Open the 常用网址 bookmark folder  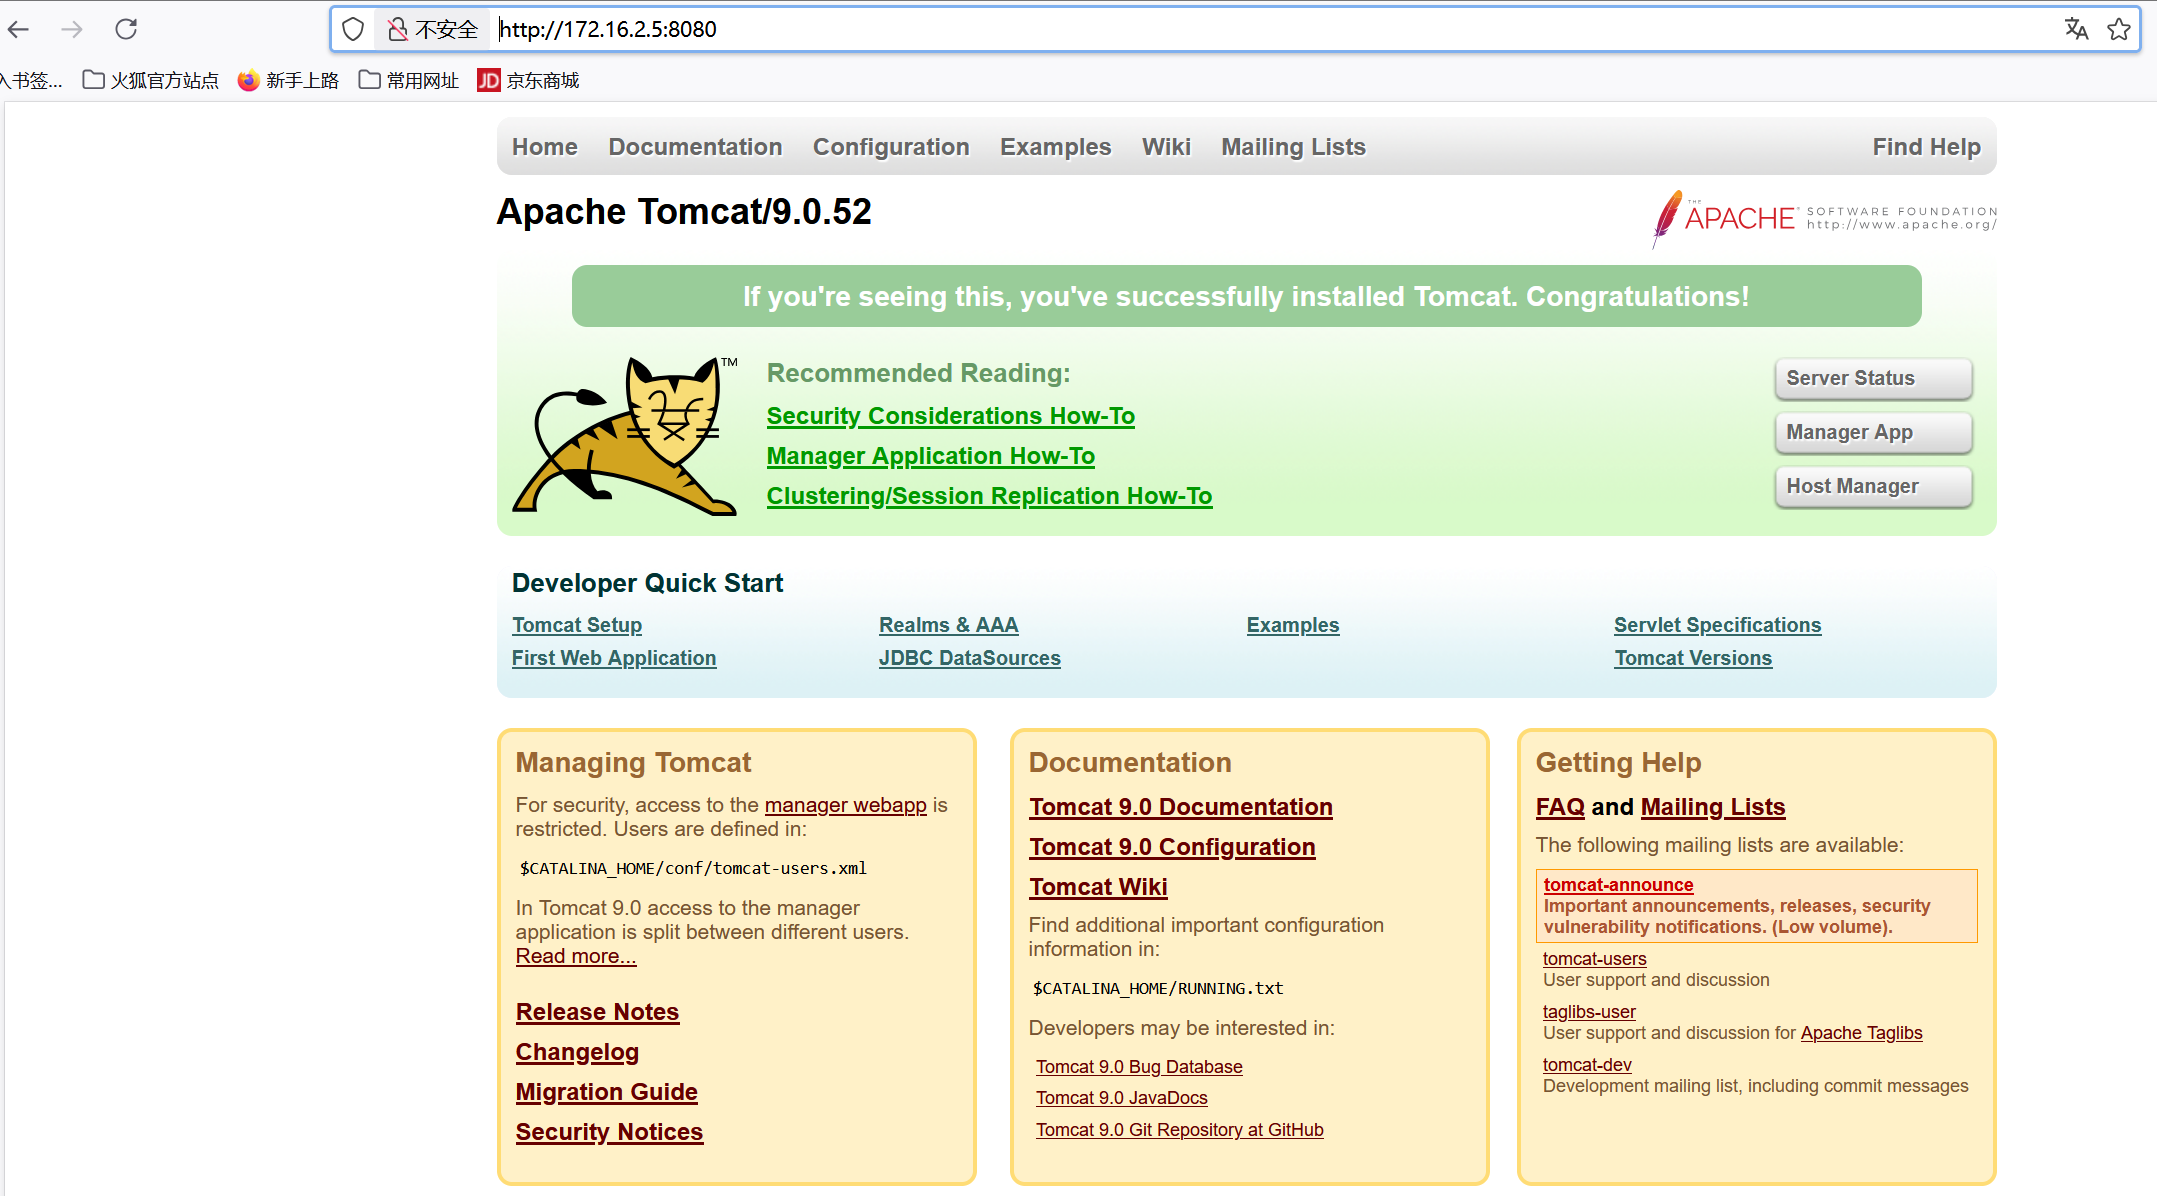pos(409,80)
